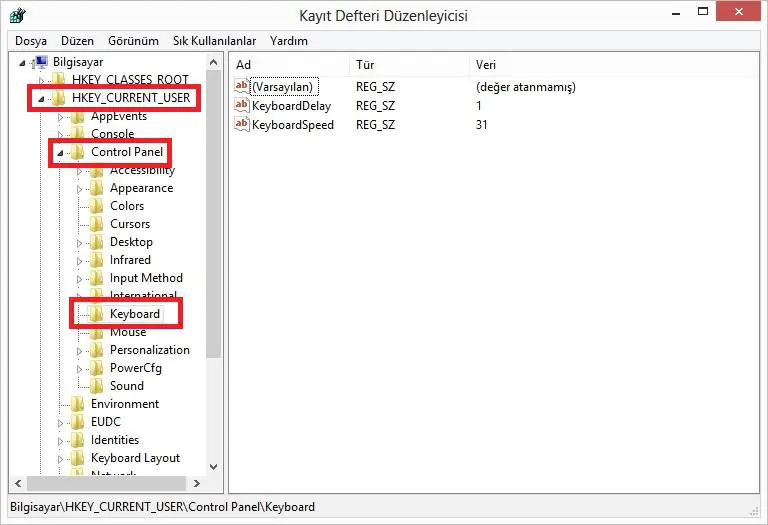This screenshot has height=525, width=768.
Task: Click tree horizontal scrollbar left arrow
Action: (x=18, y=483)
